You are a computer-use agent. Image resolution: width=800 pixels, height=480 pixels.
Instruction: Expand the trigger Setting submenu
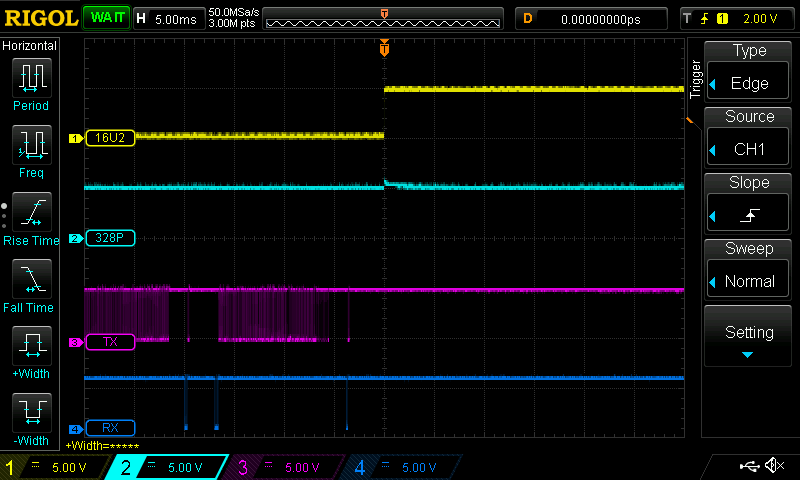click(x=748, y=336)
